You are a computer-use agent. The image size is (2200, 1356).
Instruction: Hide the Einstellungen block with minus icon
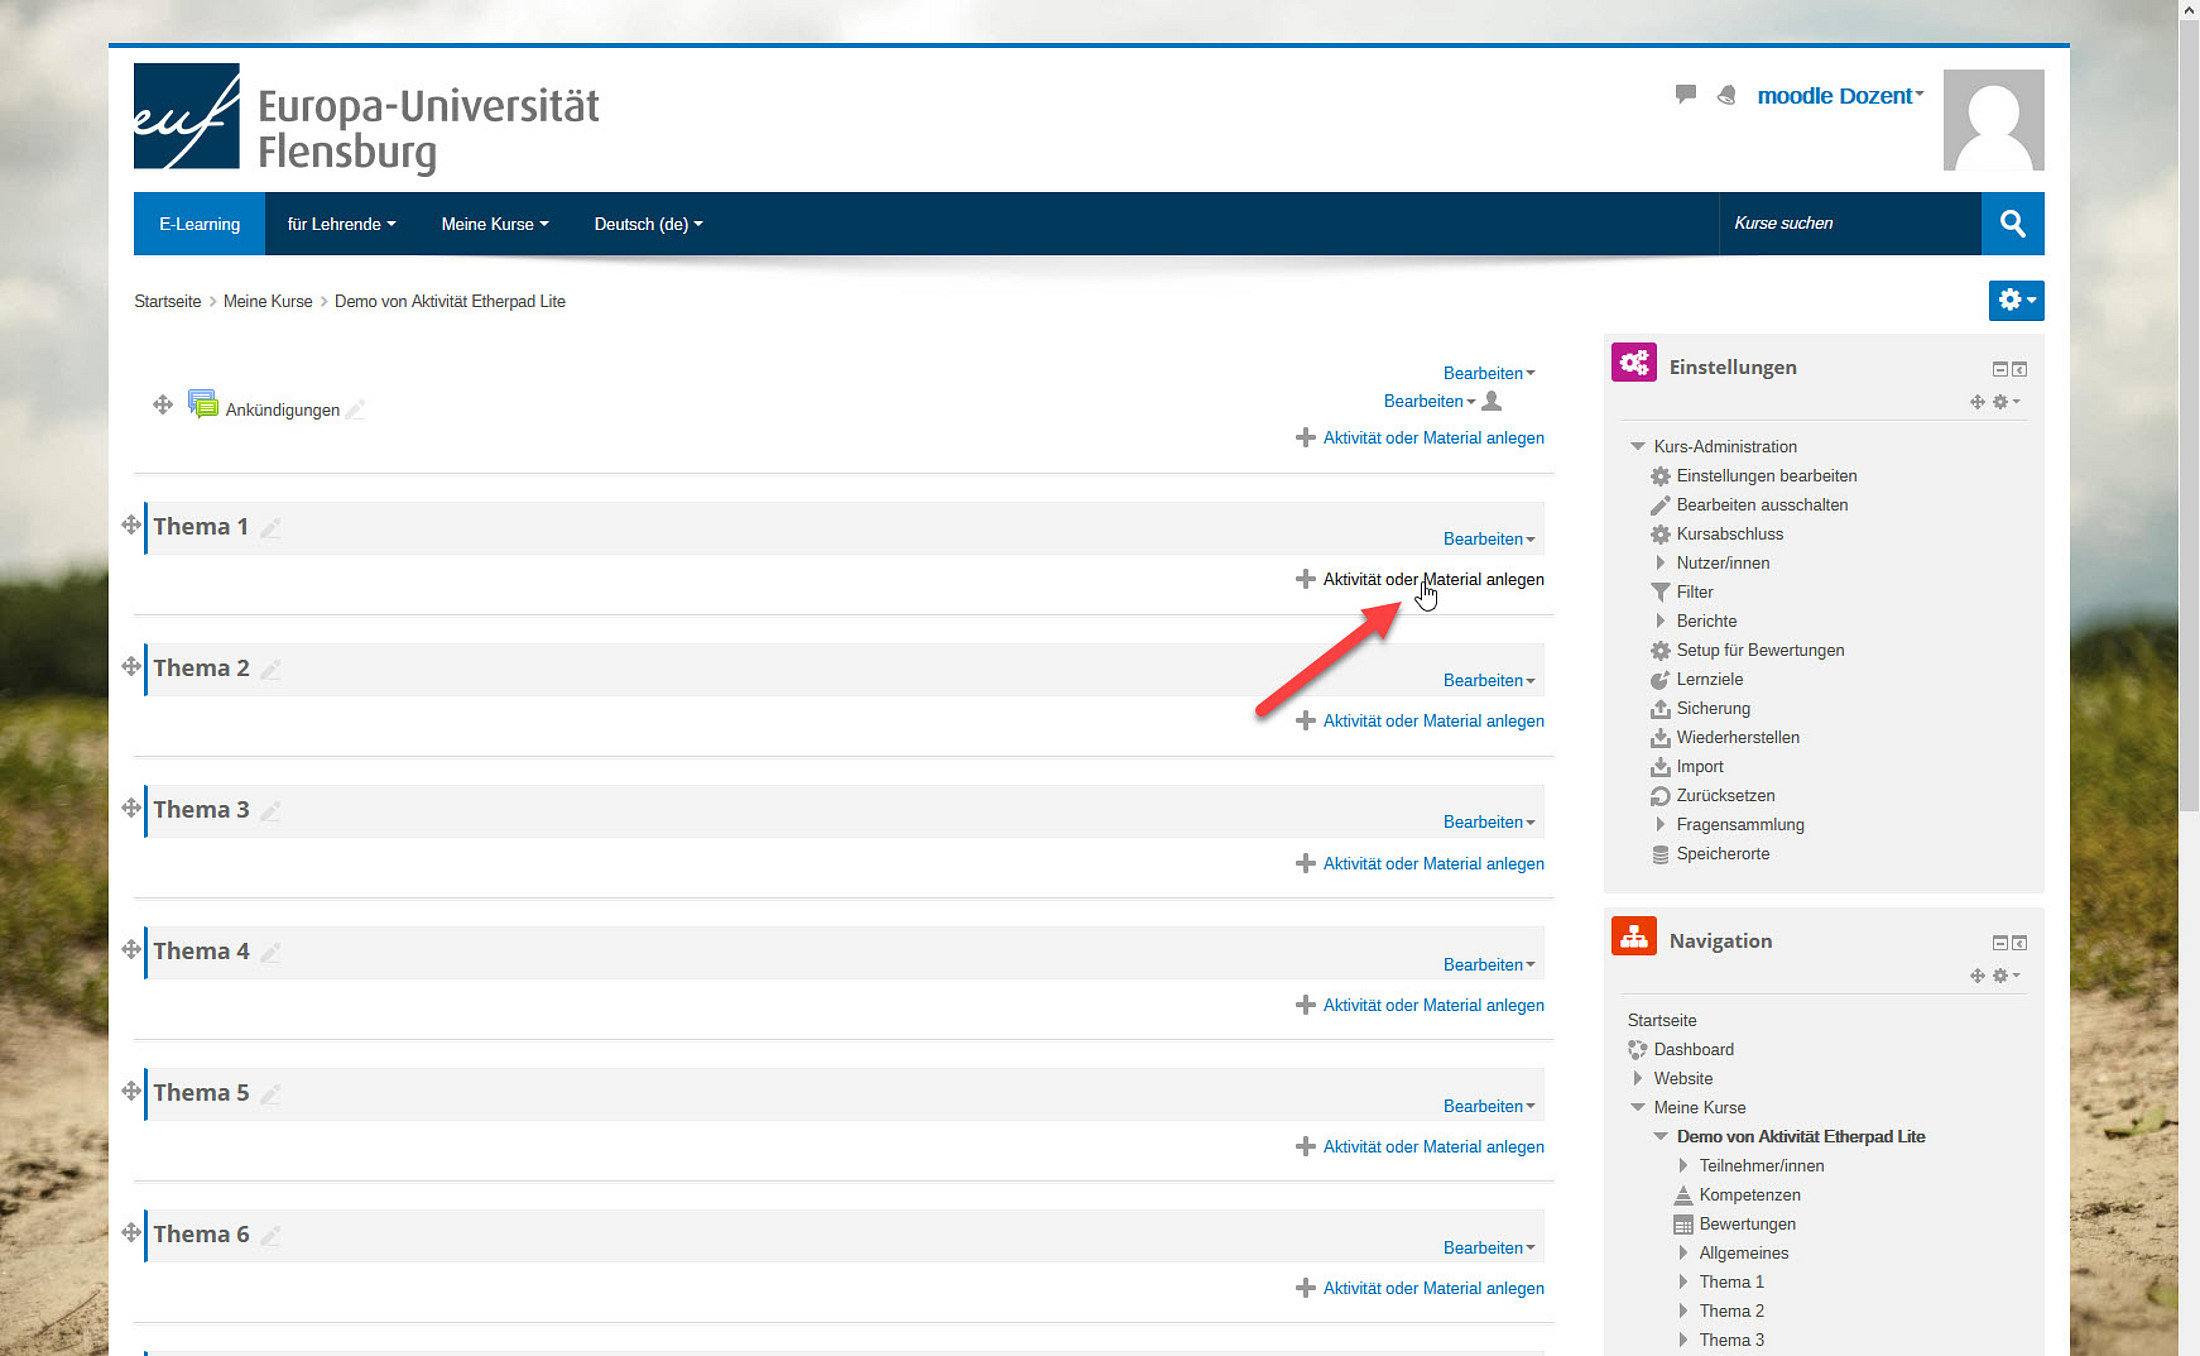point(1999,369)
